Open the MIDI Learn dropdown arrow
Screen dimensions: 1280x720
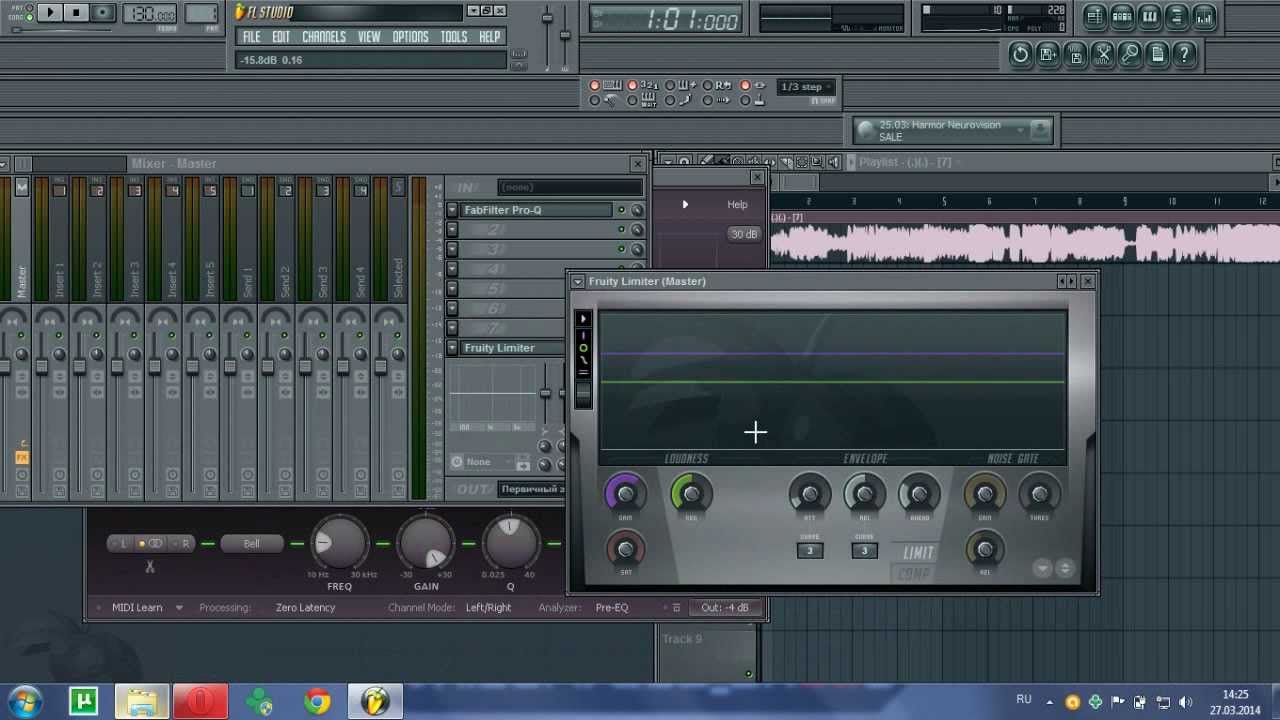click(x=179, y=607)
